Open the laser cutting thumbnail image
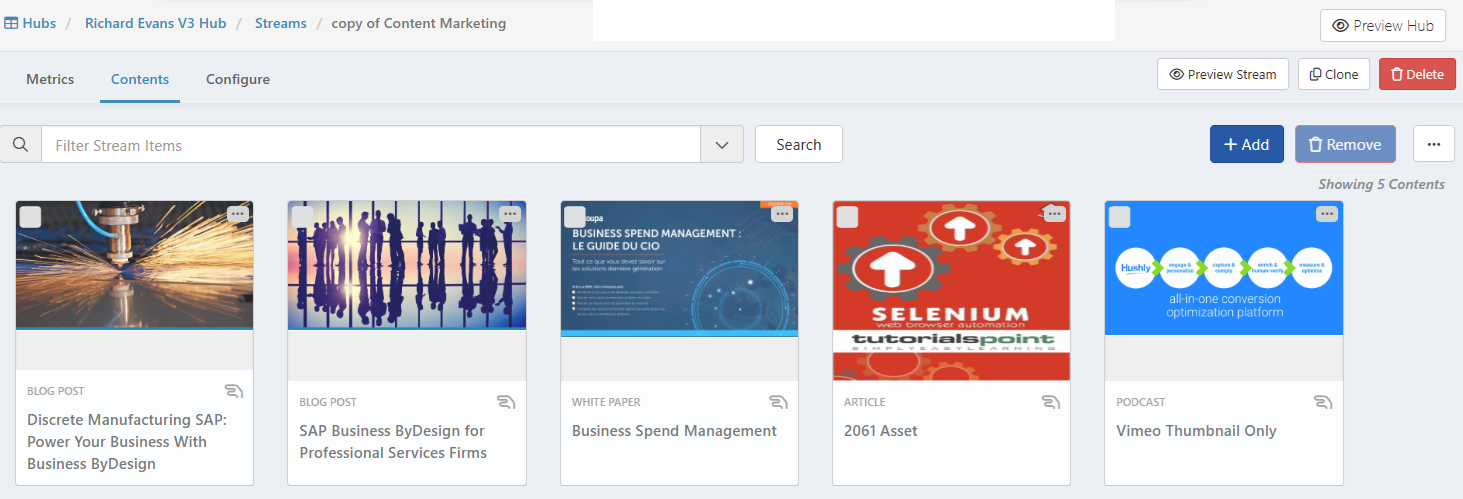 point(135,265)
